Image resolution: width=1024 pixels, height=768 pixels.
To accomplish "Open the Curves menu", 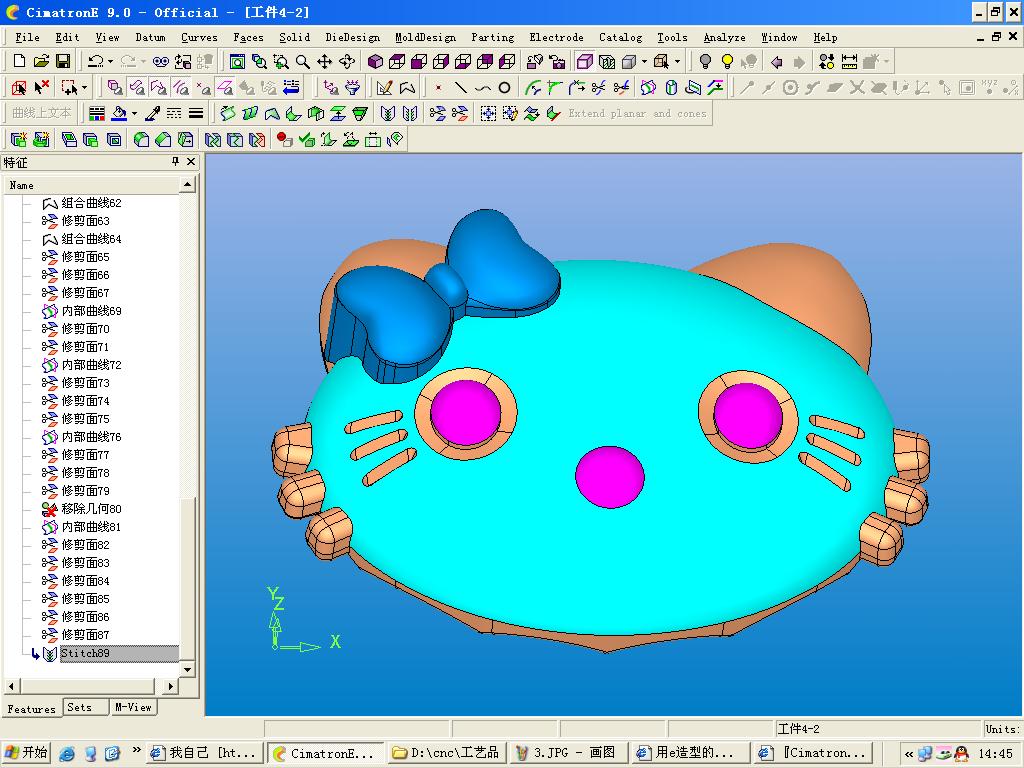I will (199, 37).
